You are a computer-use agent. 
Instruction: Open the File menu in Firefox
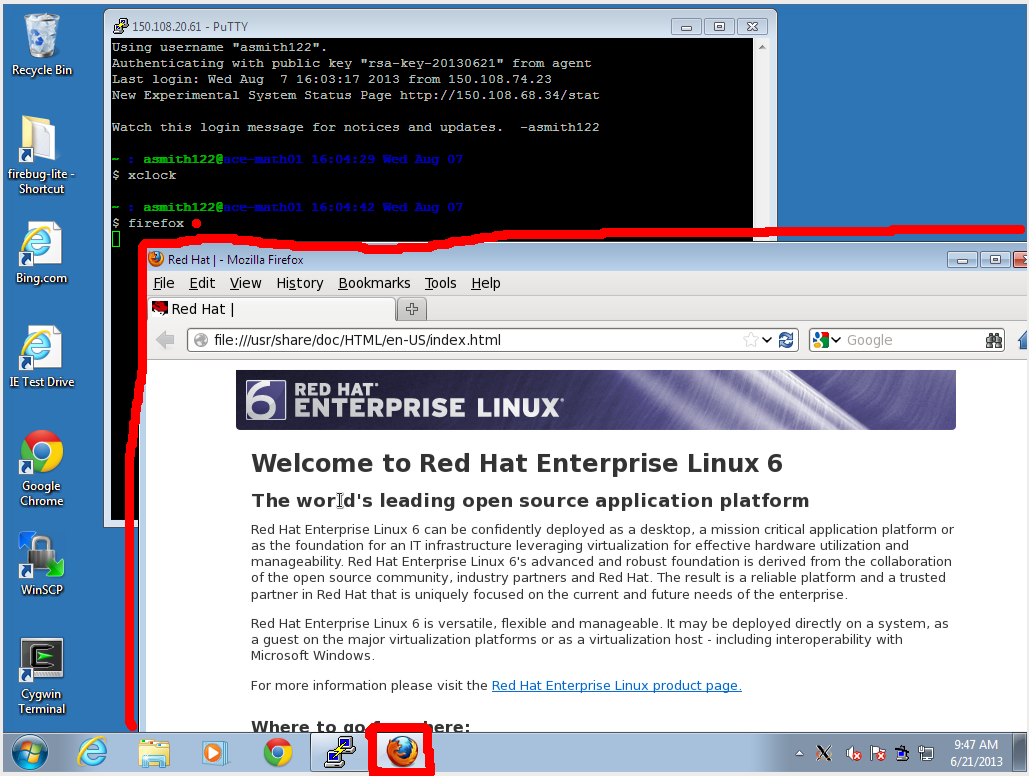point(163,283)
